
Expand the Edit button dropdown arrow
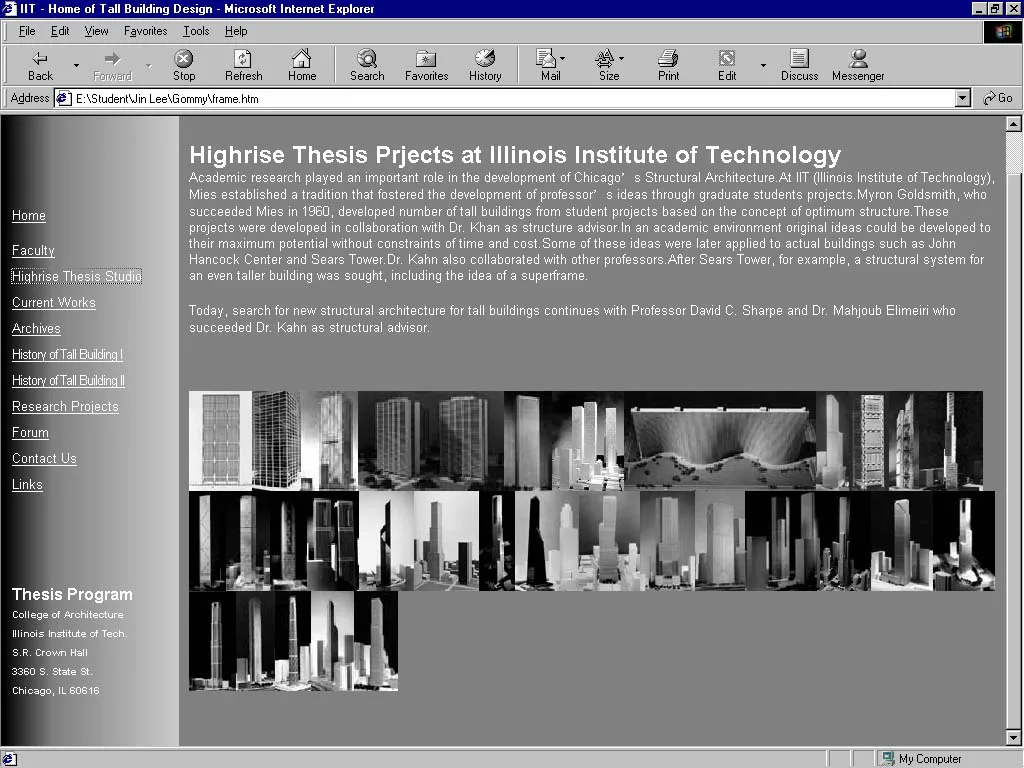point(763,65)
